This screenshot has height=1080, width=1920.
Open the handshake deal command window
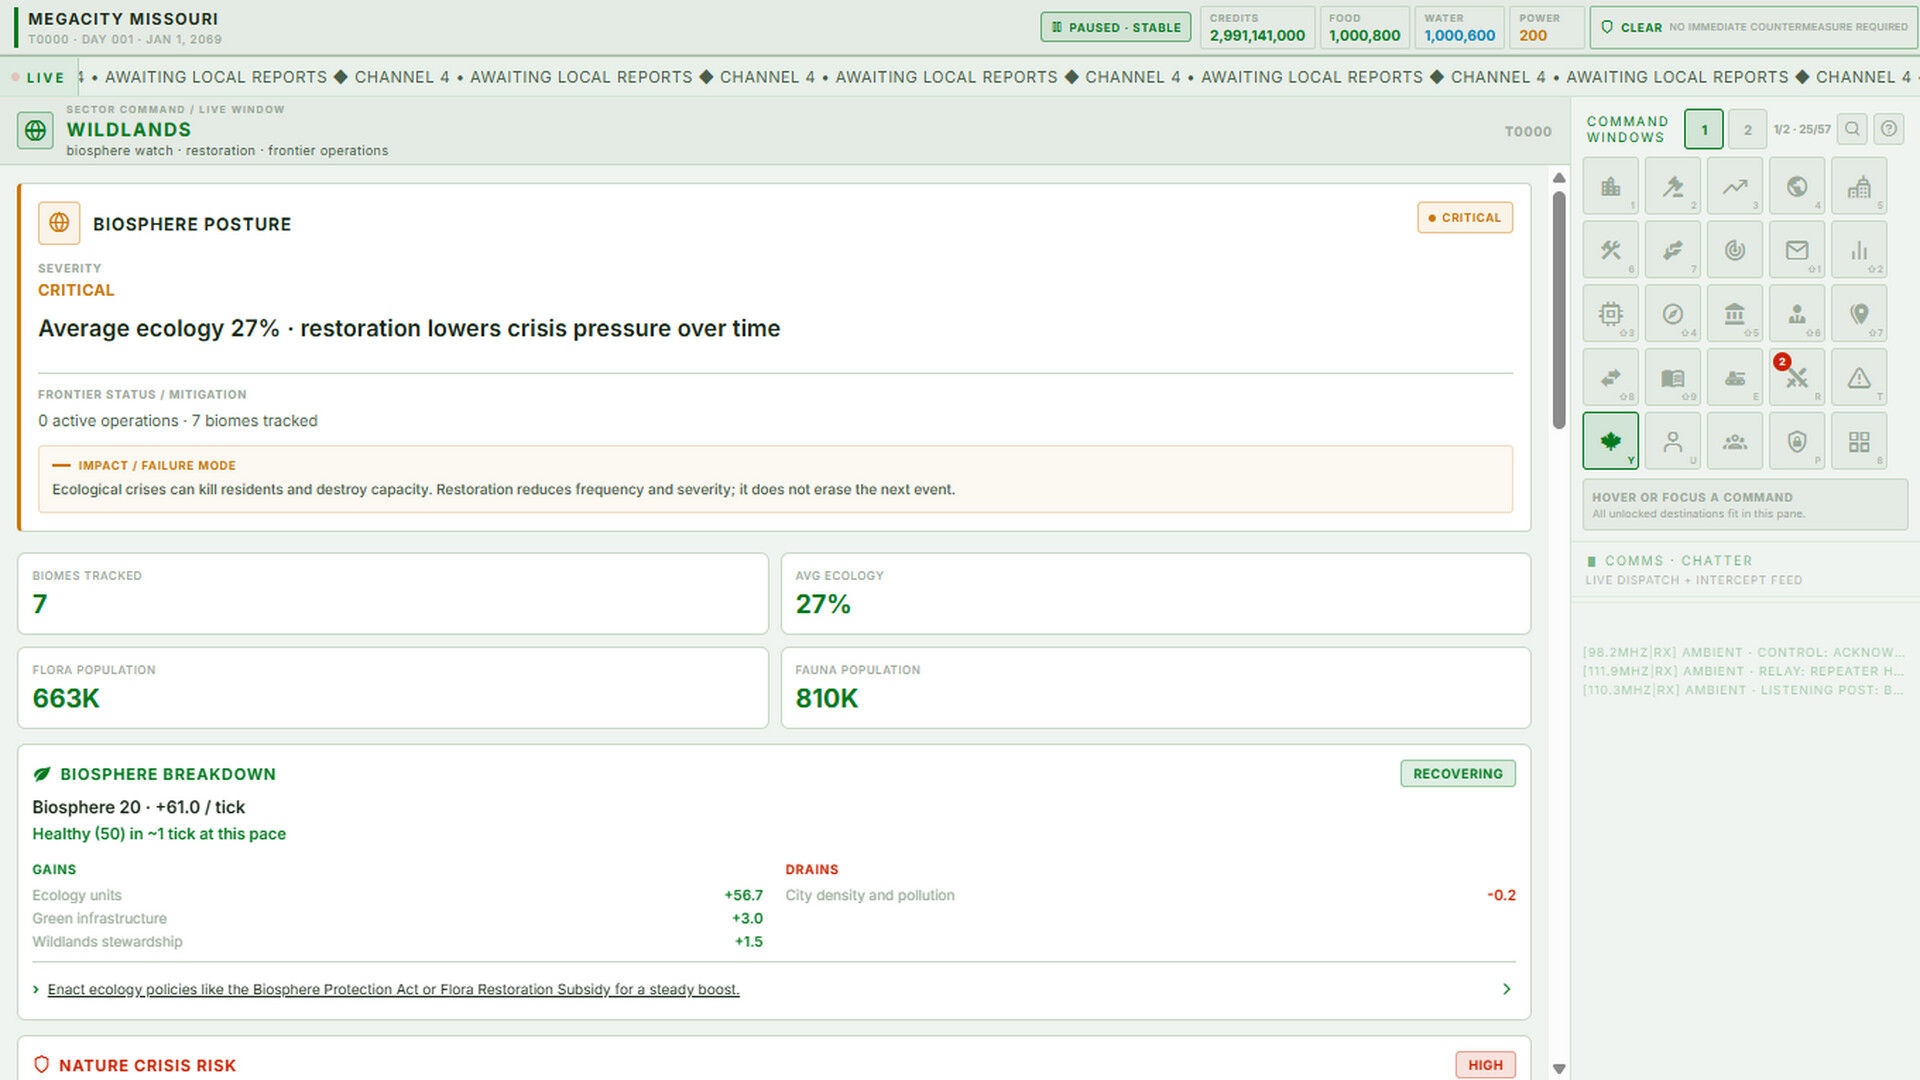click(x=1672, y=250)
